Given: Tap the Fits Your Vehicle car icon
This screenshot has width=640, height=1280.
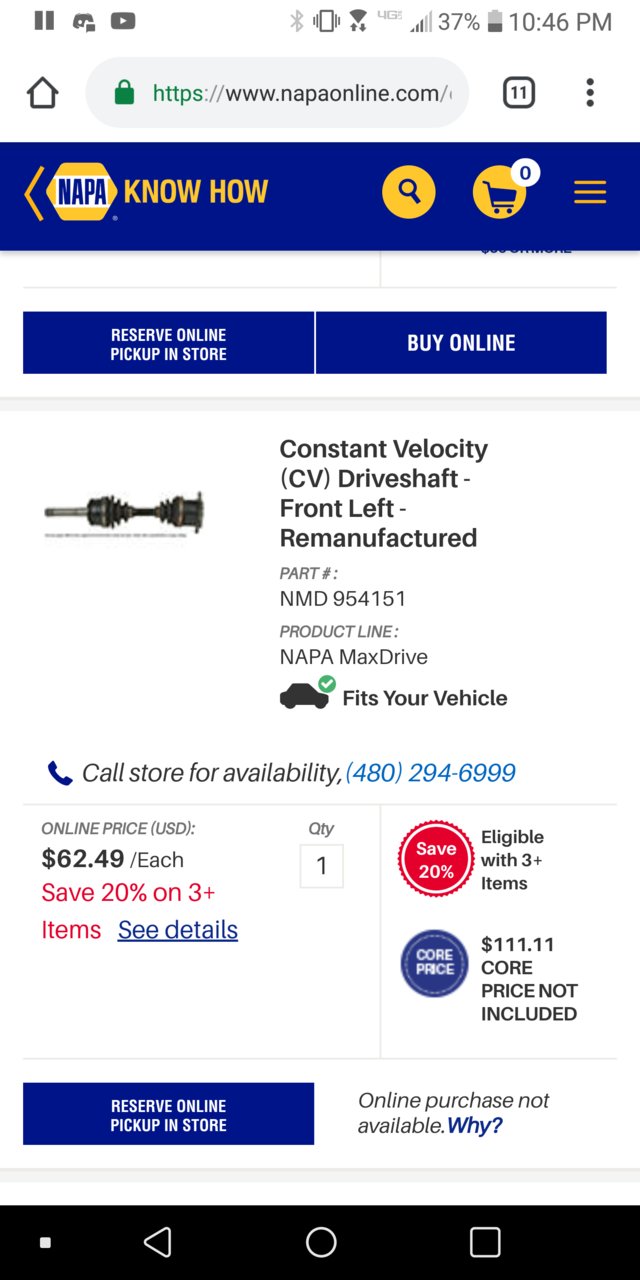Looking at the screenshot, I should tap(306, 694).
